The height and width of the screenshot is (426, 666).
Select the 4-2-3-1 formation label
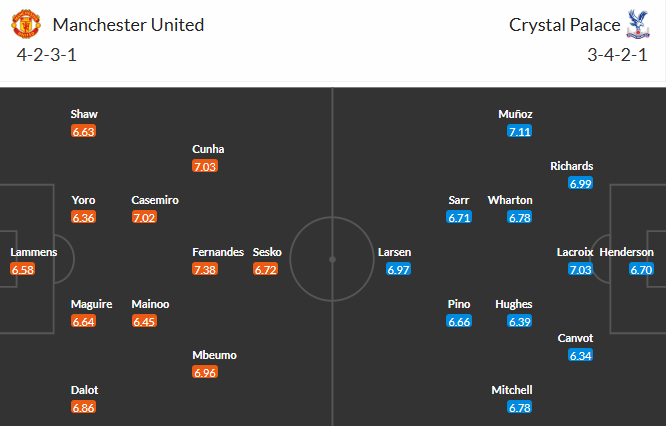pos(47,54)
